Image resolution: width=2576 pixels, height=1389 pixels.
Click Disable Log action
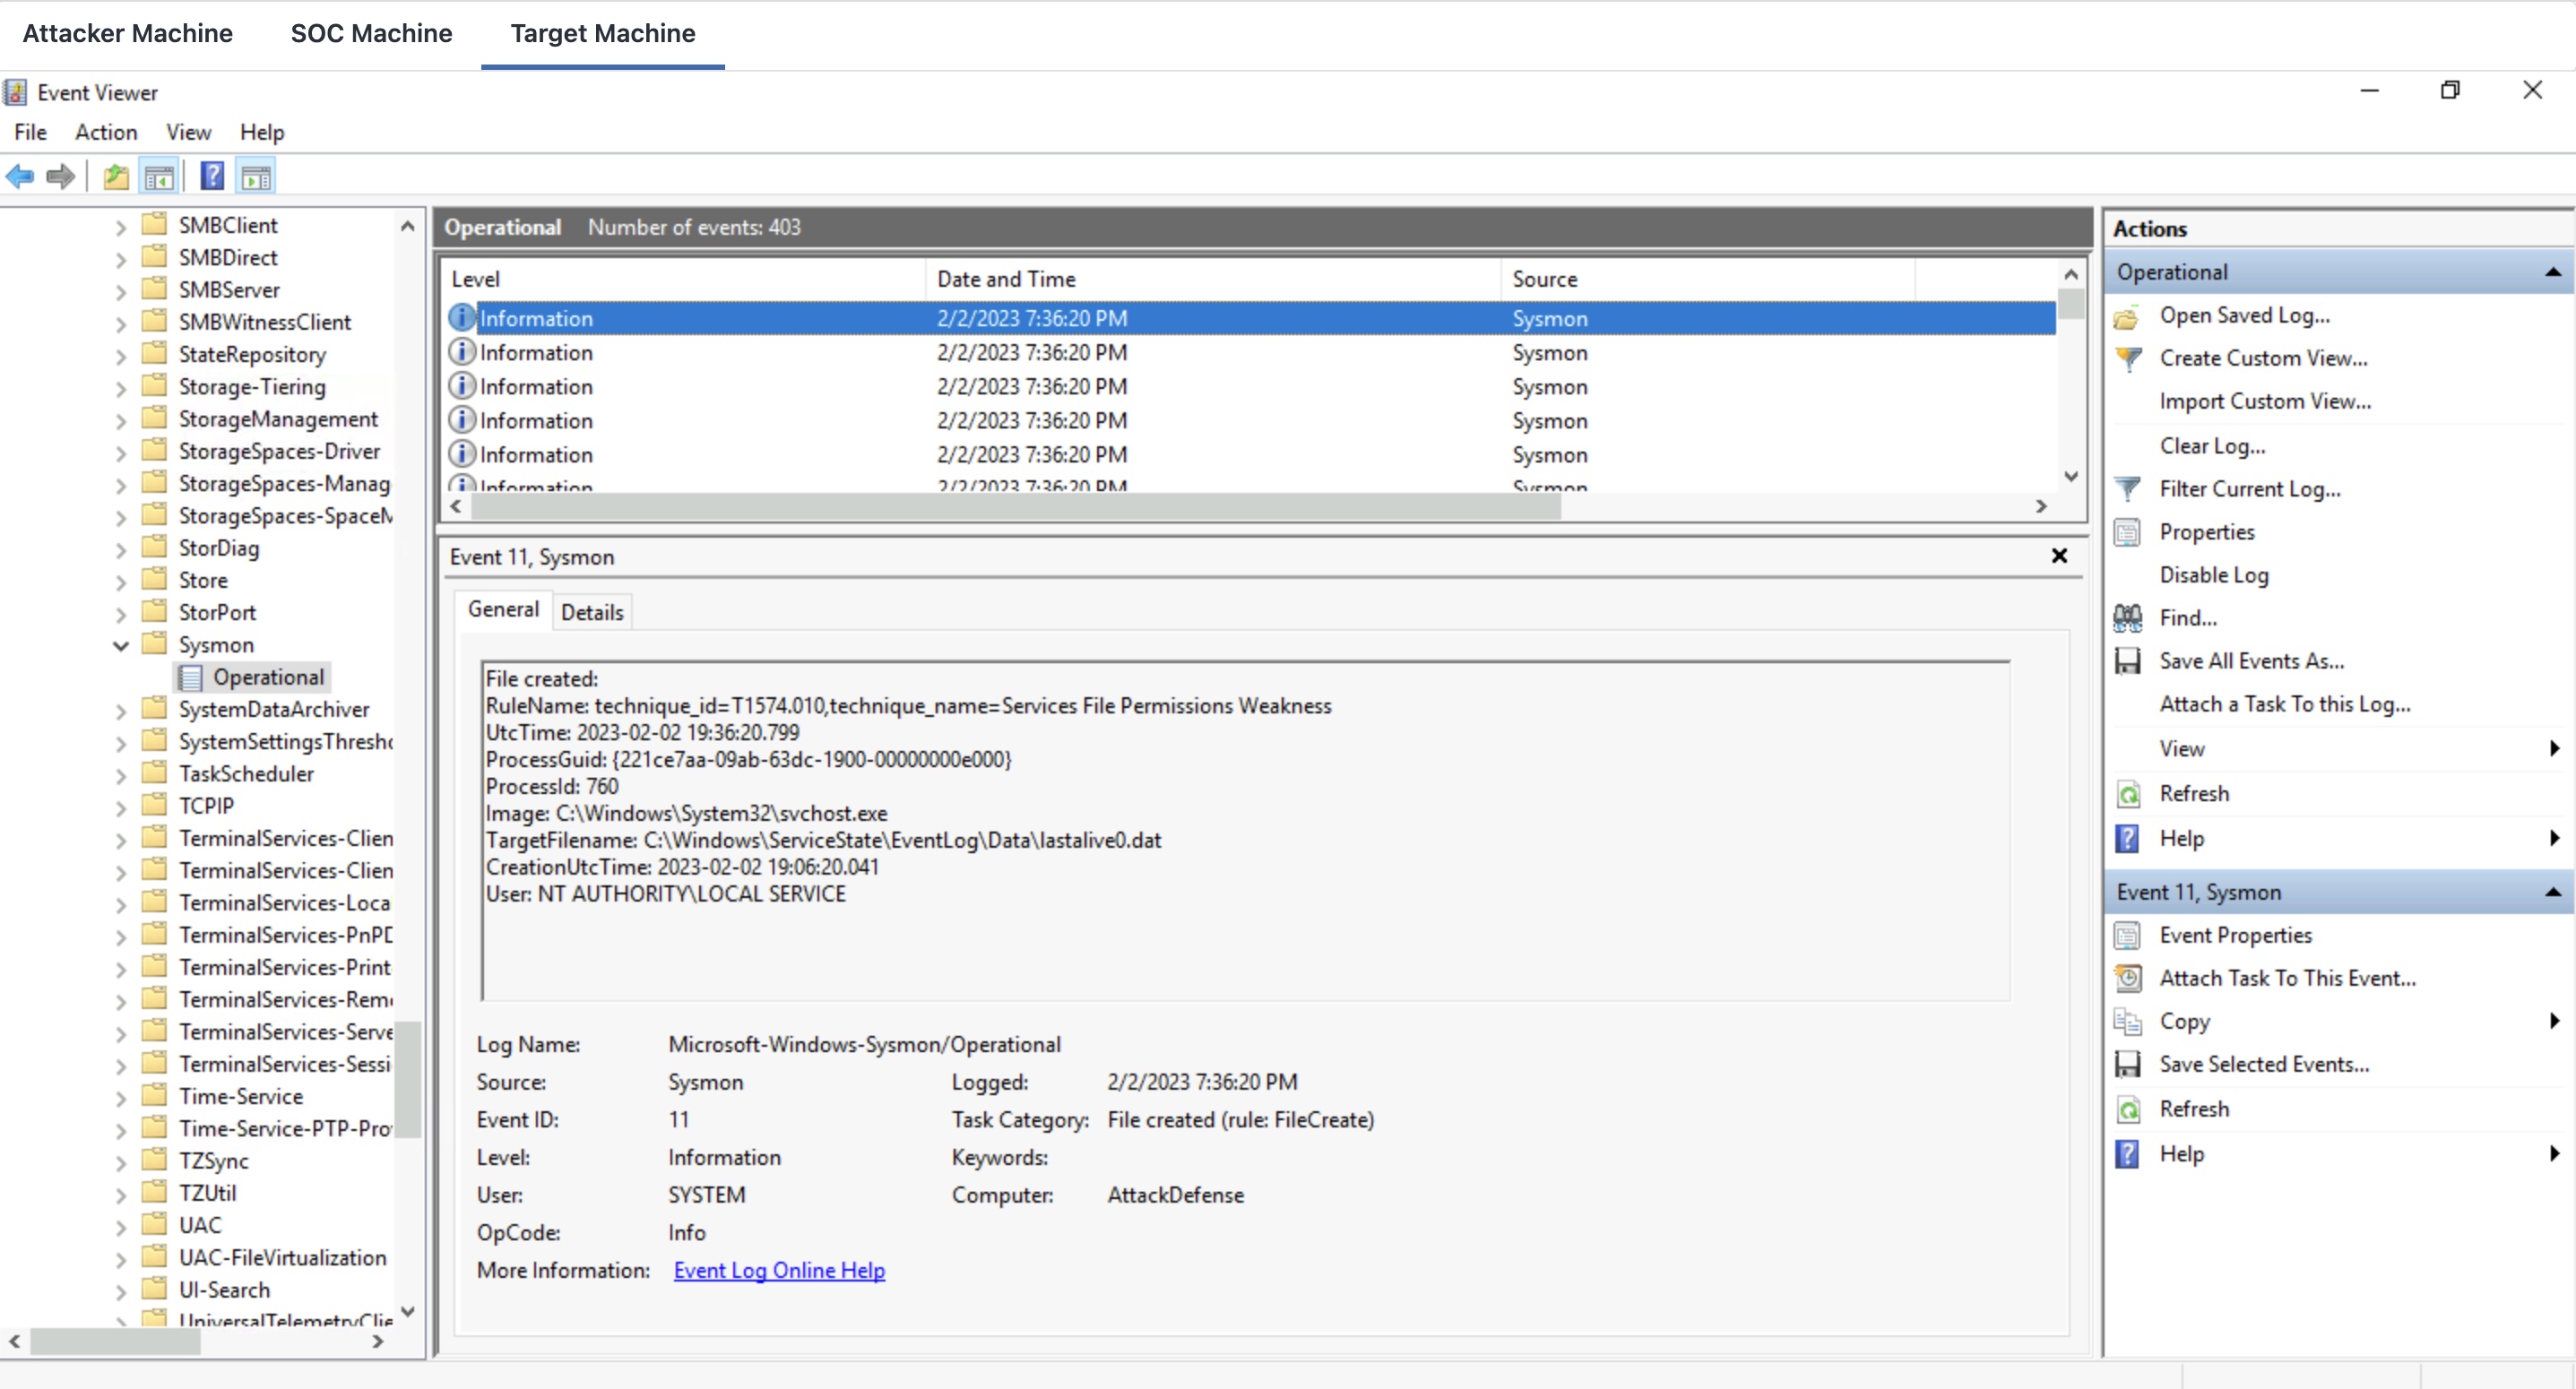tap(2214, 575)
